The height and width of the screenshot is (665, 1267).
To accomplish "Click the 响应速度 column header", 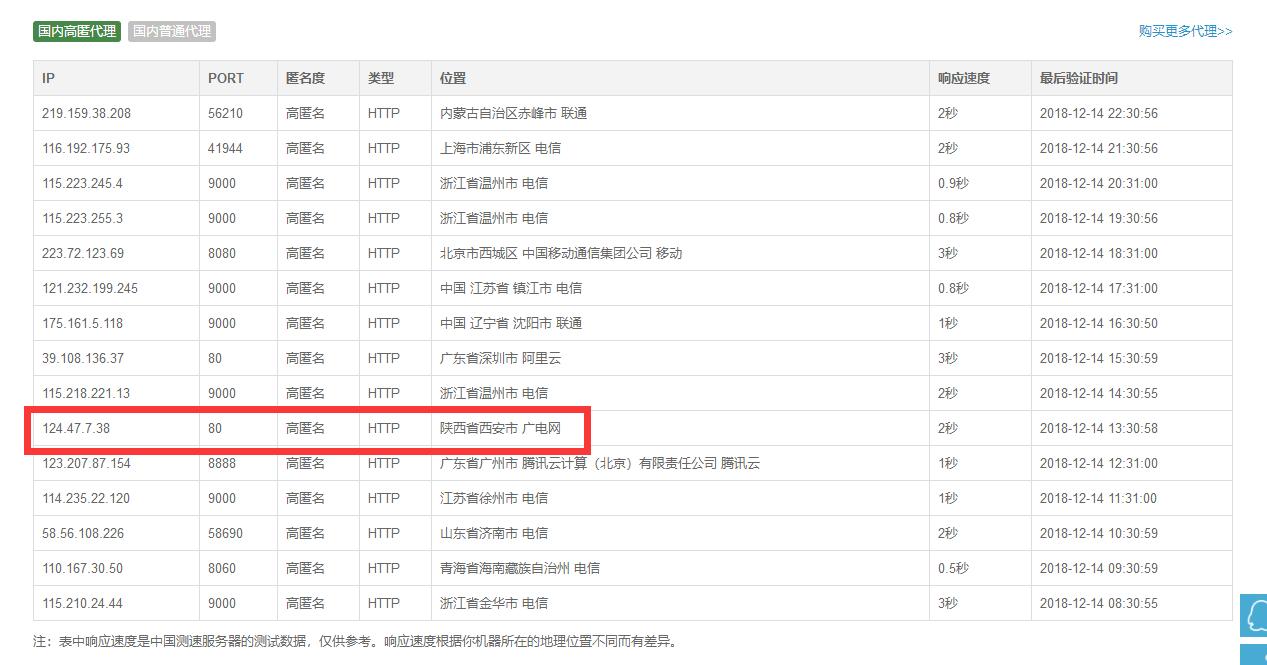I will [958, 78].
